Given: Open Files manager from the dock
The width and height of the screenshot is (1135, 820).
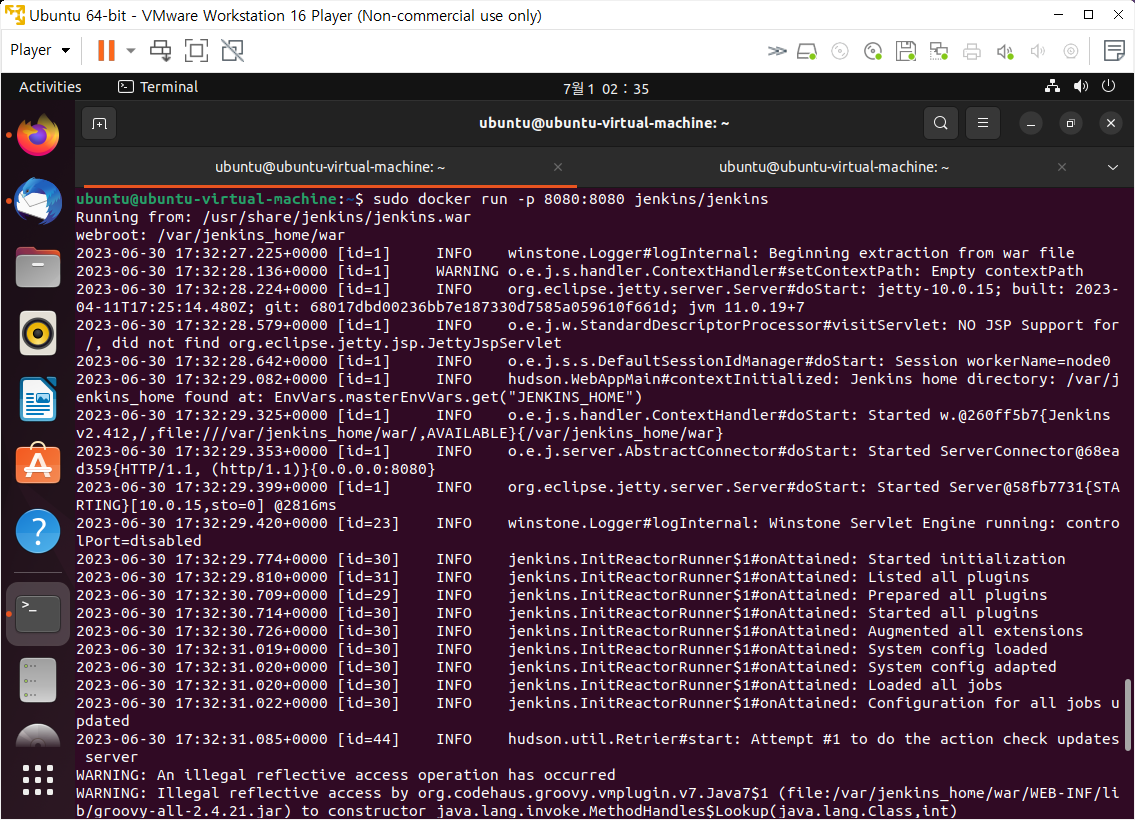Looking at the screenshot, I should click(x=38, y=266).
